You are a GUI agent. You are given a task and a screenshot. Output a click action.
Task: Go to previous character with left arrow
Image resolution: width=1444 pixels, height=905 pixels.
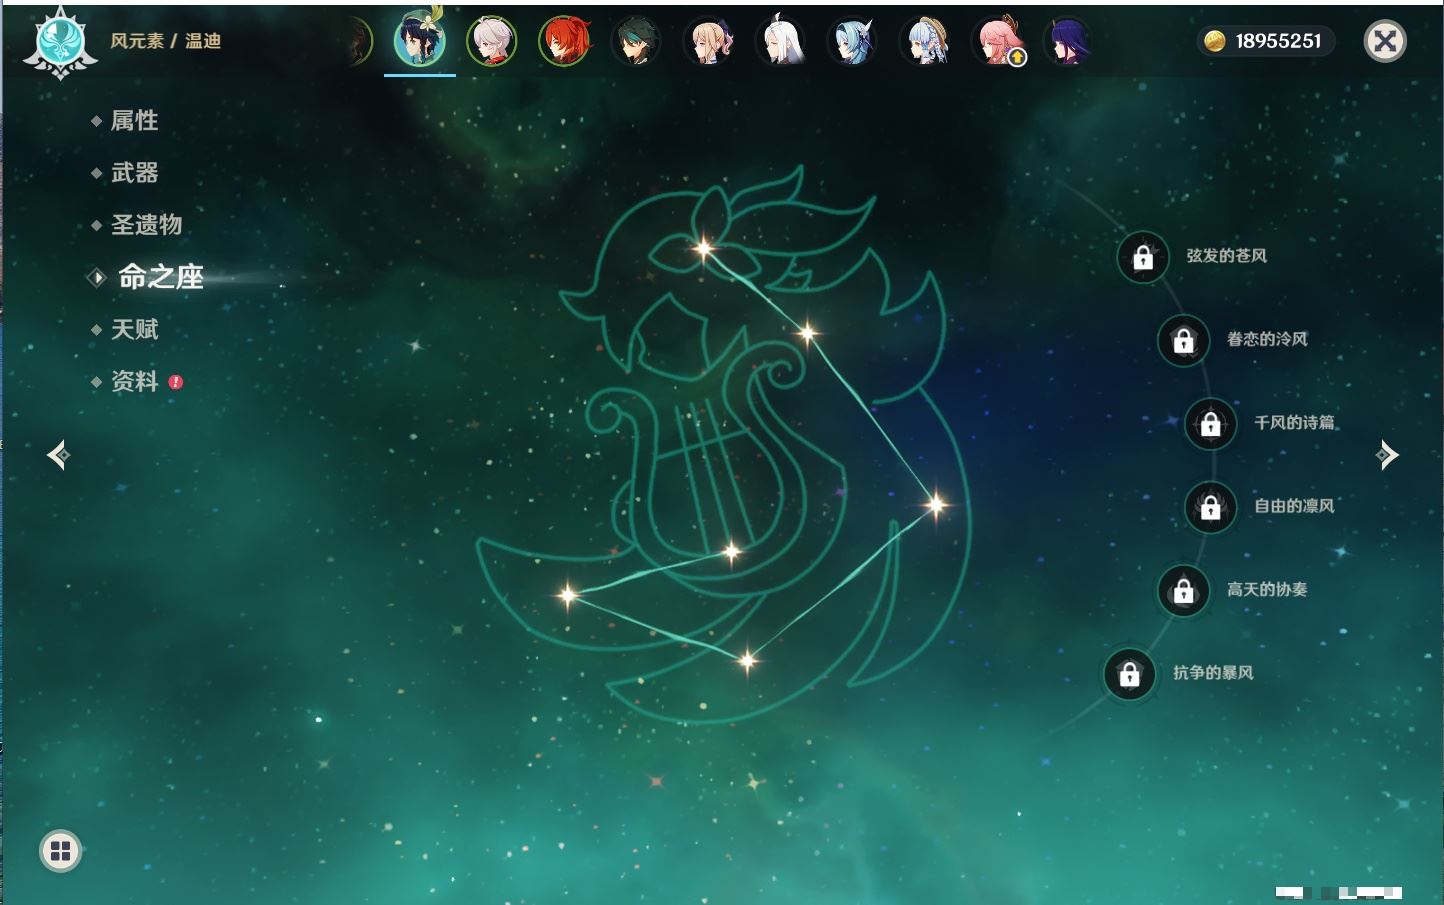(59, 455)
